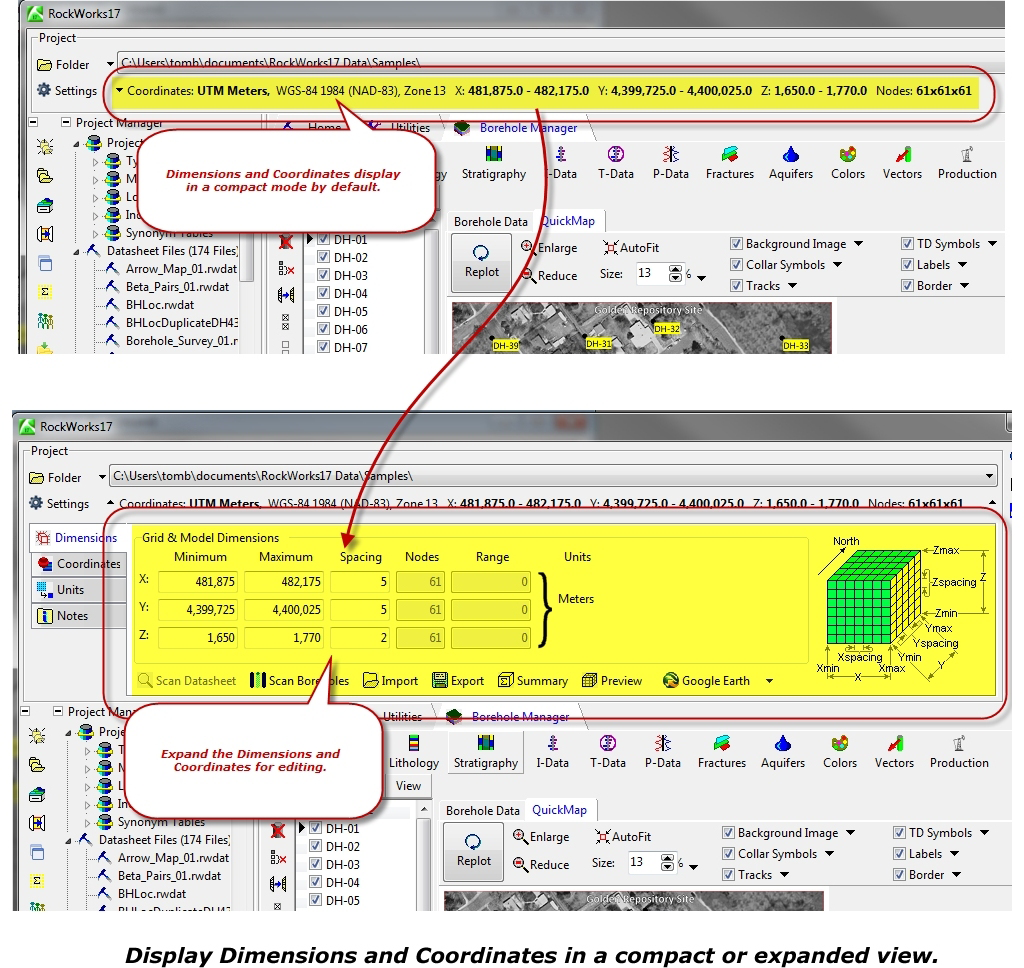The height and width of the screenshot is (968, 1024).
Task: Click View below Lithology in lower window
Action: 408,786
